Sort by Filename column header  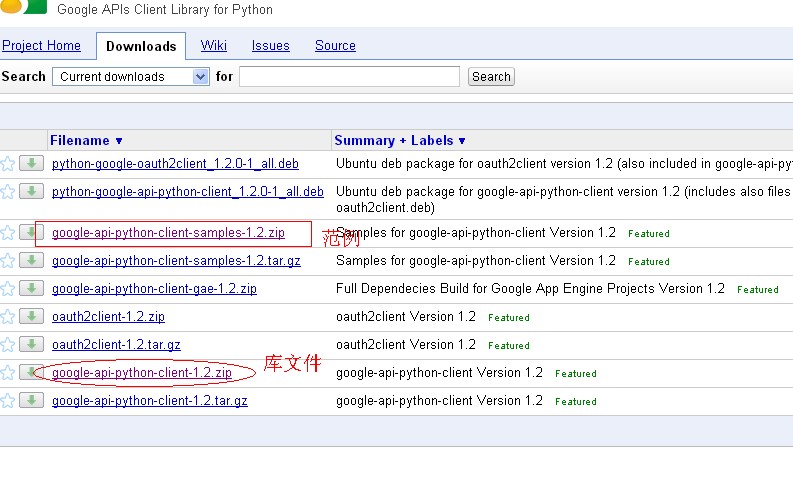pyautogui.click(x=86, y=141)
